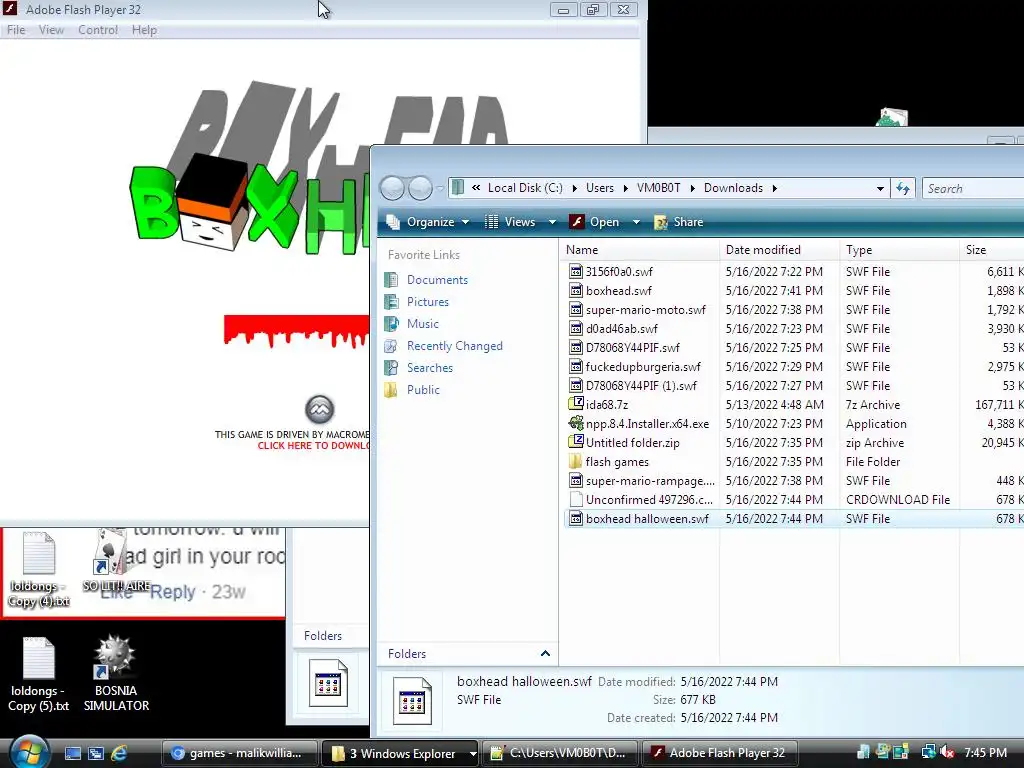Select the boxhead.swf file icon
Viewport: 1024px width, 768px height.
click(x=575, y=290)
